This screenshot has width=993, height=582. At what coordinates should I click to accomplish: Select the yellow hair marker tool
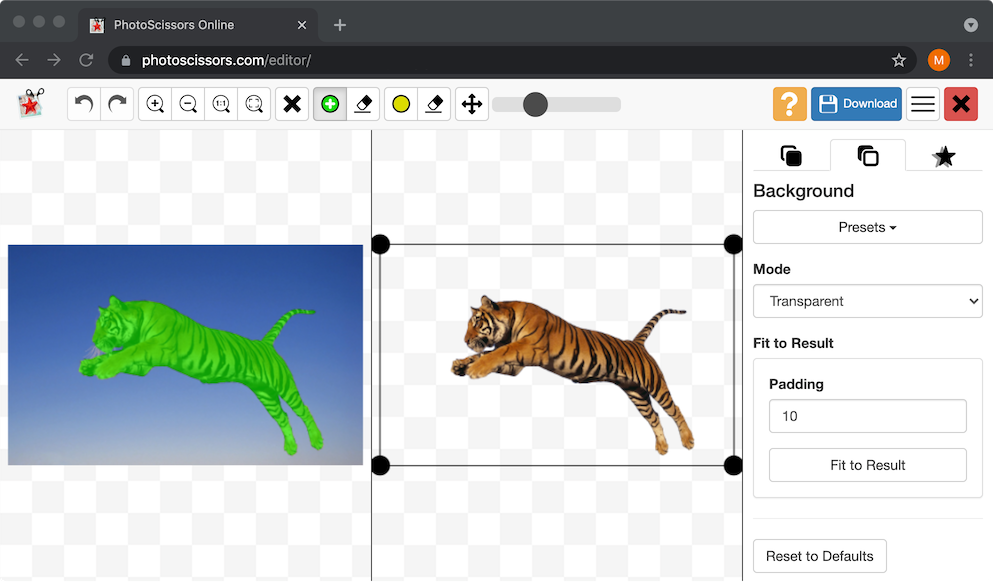coord(401,104)
